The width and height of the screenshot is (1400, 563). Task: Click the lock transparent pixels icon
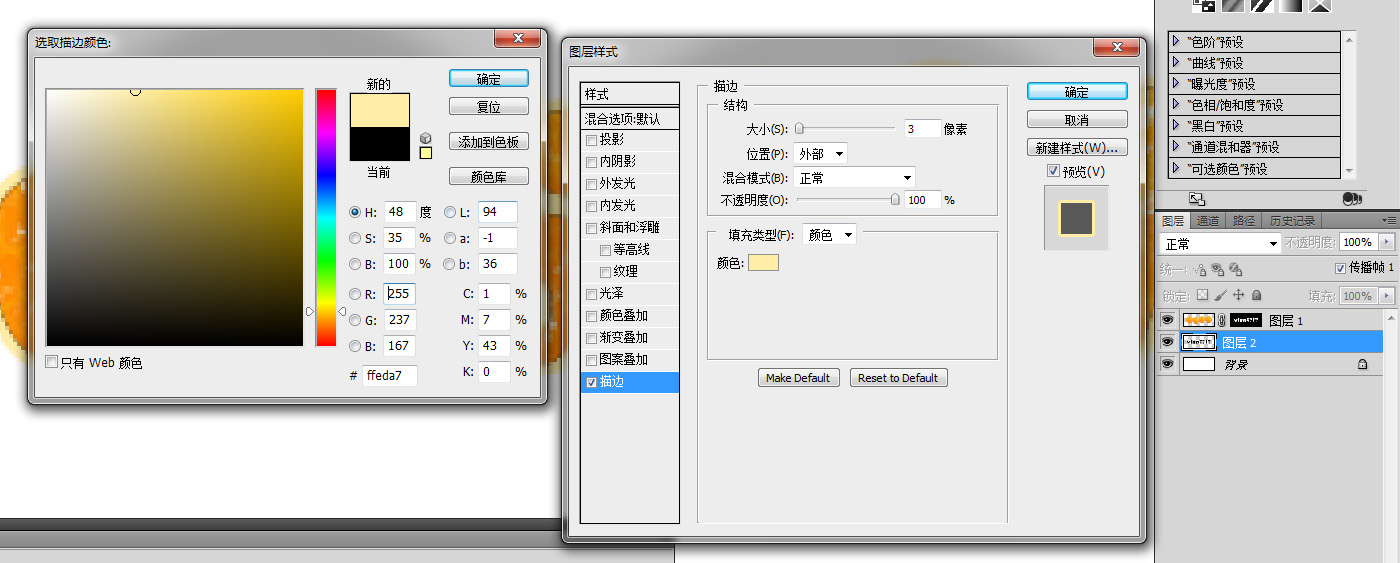coord(1203,296)
